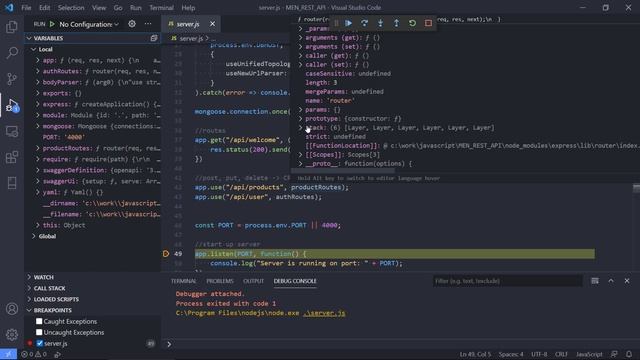The image size is (640, 360).
Task: Open launch.json via the gear icon
Action: click(x=132, y=24)
